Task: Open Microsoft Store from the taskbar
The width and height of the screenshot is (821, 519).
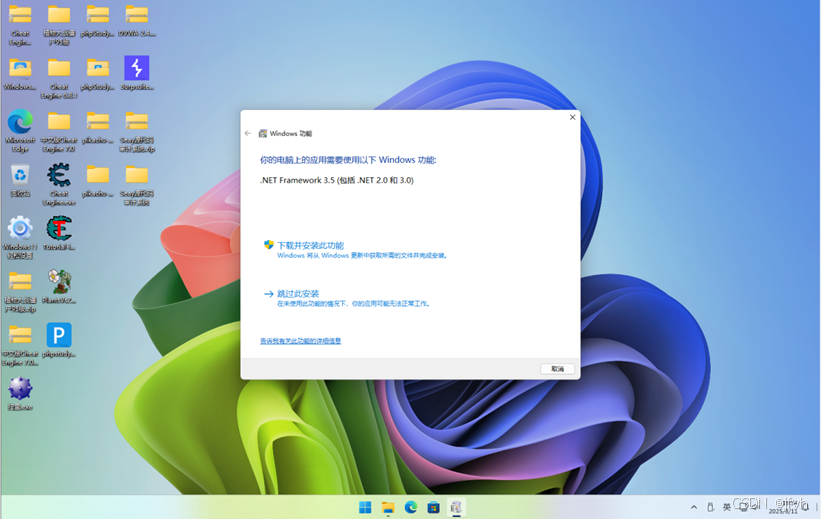Action: click(x=433, y=507)
